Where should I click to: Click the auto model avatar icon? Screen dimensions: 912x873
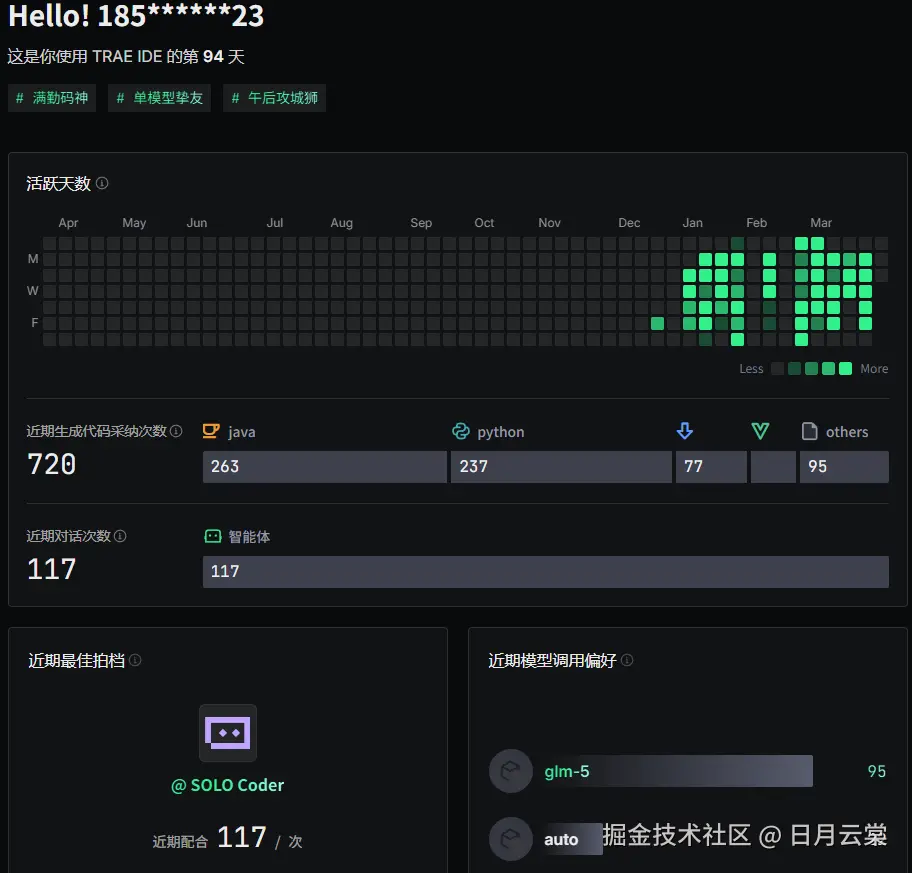click(510, 839)
